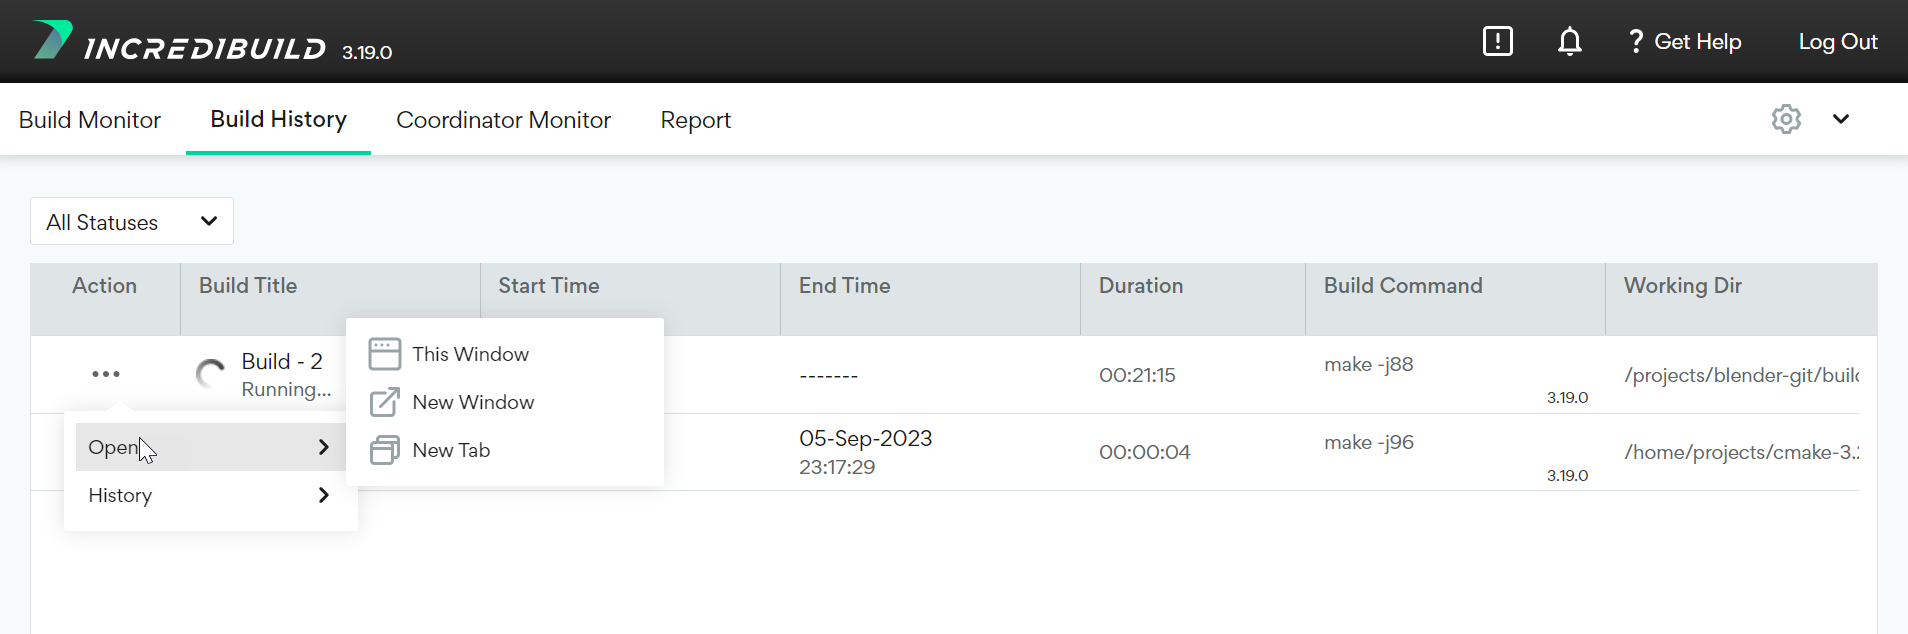Expand the chevron next to settings gear
The image size is (1908, 634).
click(1840, 119)
